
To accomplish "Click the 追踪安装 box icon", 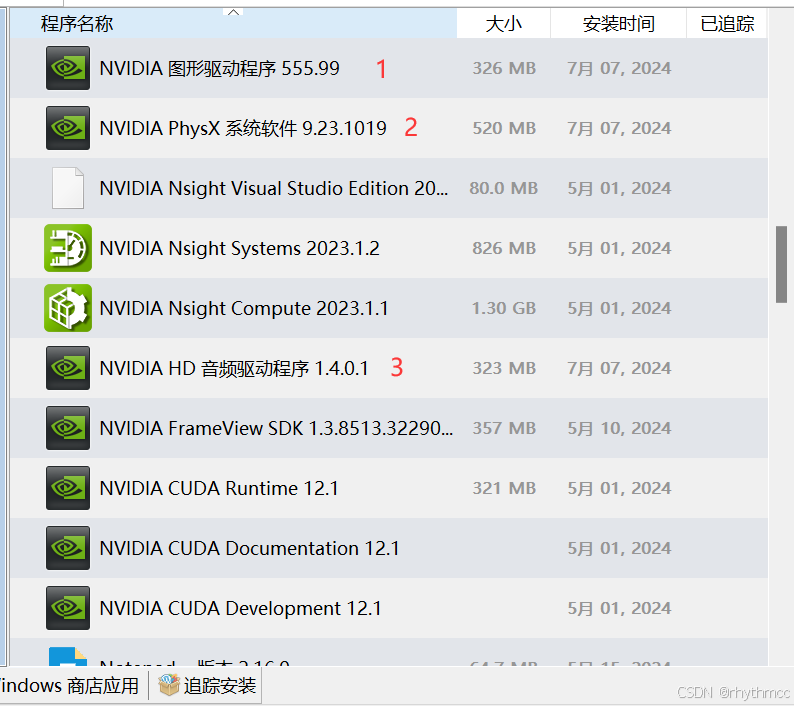I will pyautogui.click(x=169, y=685).
